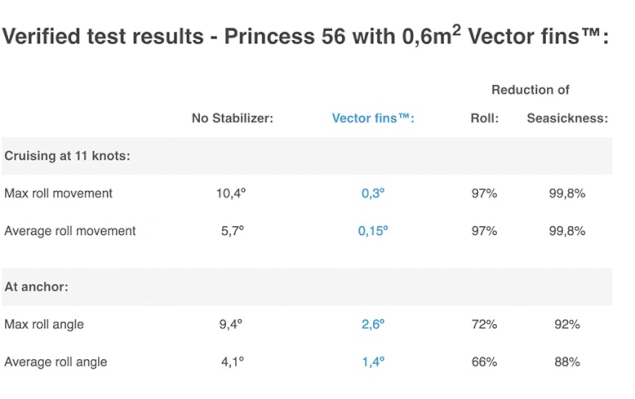635x399 pixels.
Task: Click the blue 'Vector fins™:' column header
Action: [x=373, y=118]
